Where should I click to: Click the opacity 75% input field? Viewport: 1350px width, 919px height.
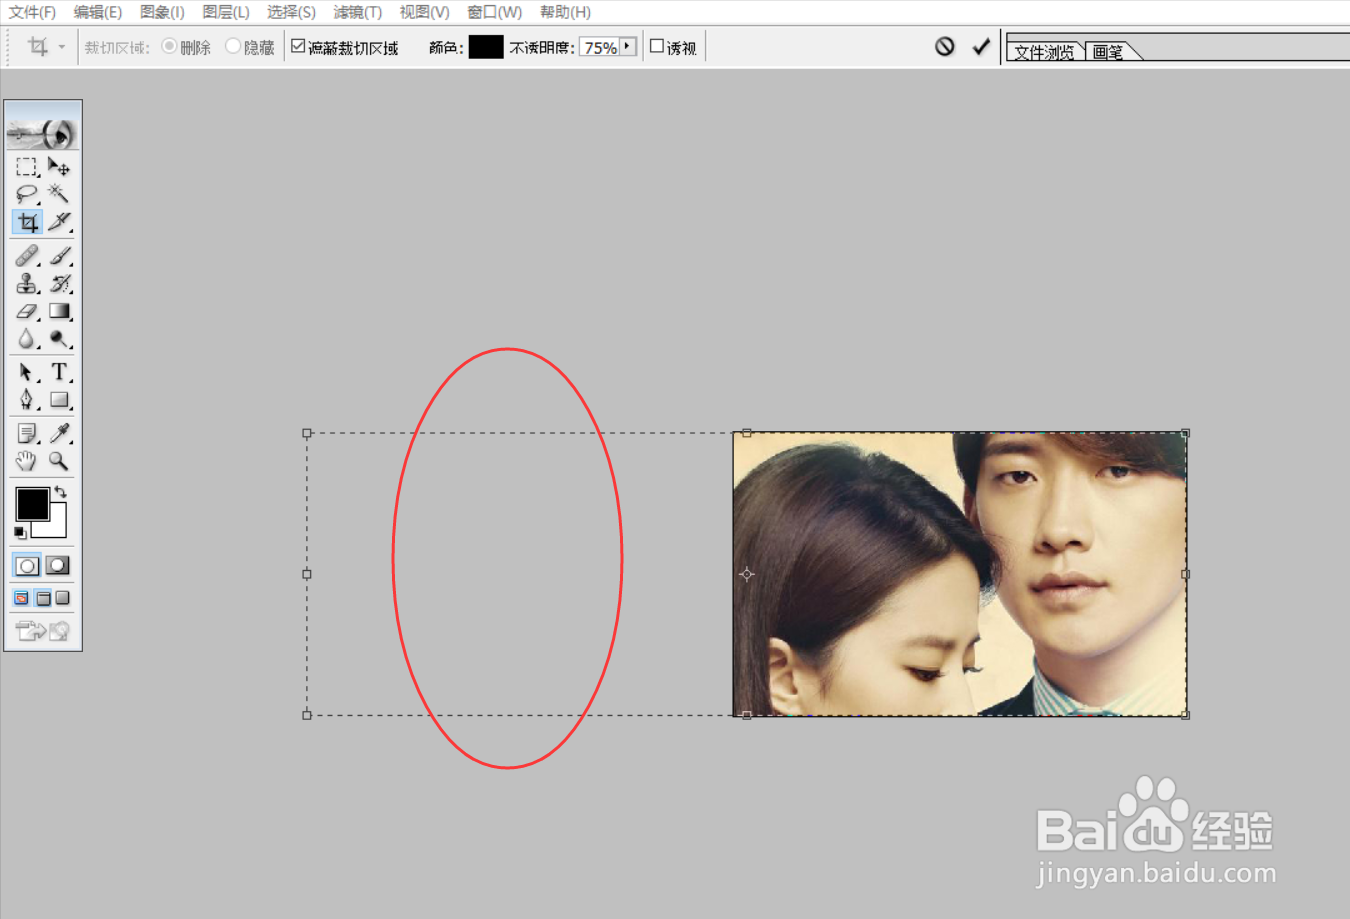pyautogui.click(x=600, y=47)
